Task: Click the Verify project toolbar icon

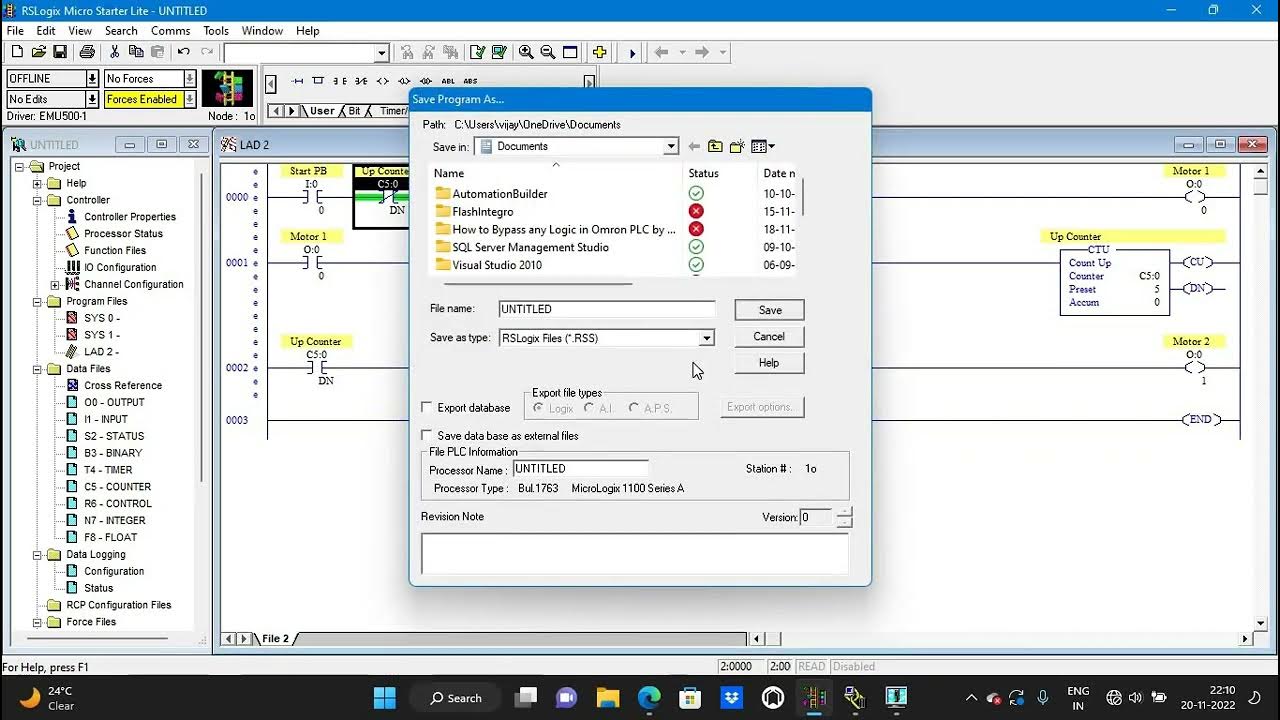Action: click(499, 52)
